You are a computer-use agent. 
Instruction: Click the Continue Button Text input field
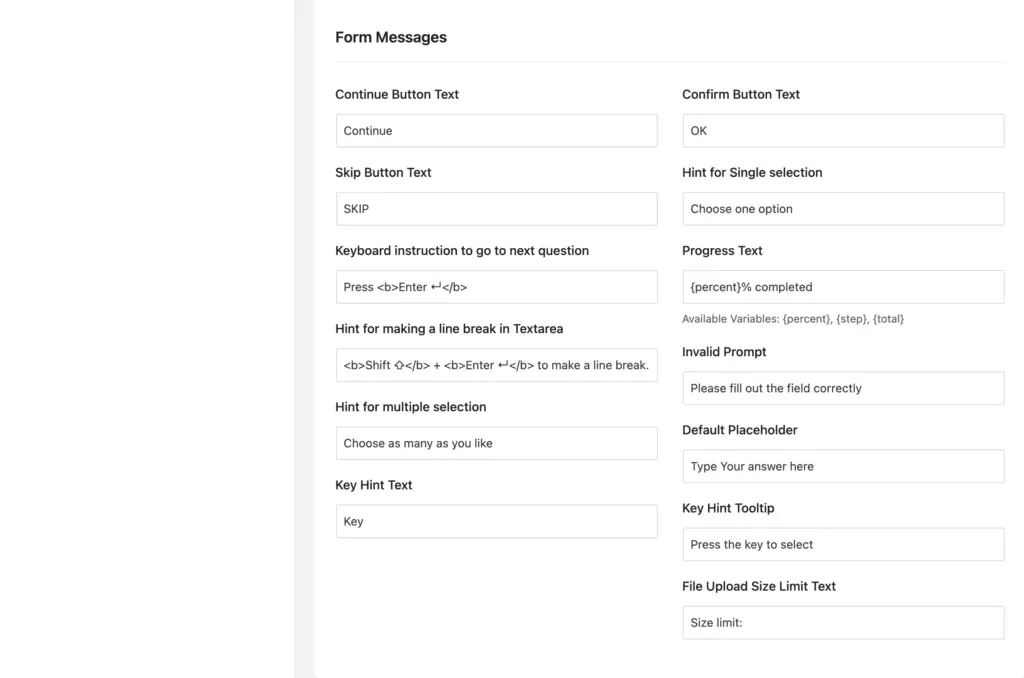[x=496, y=130]
